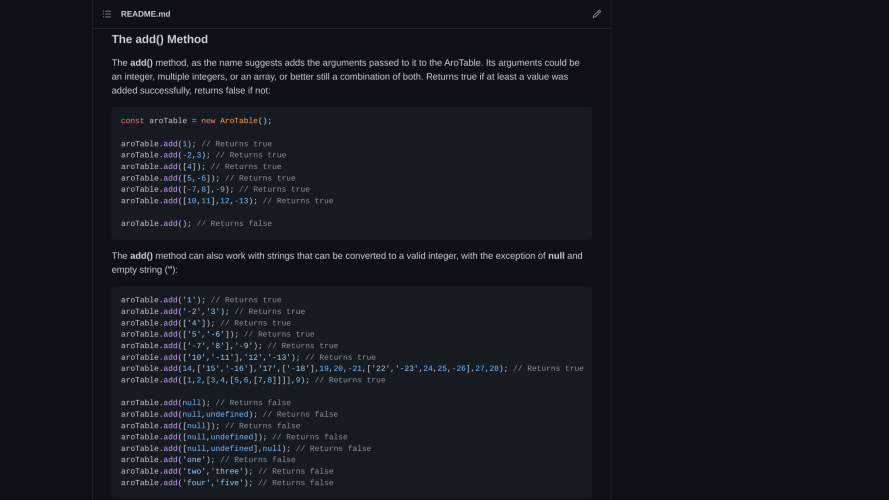Click the 'aroTable.add([null,undefined]);' code line
The image size is (889, 500).
point(234,437)
